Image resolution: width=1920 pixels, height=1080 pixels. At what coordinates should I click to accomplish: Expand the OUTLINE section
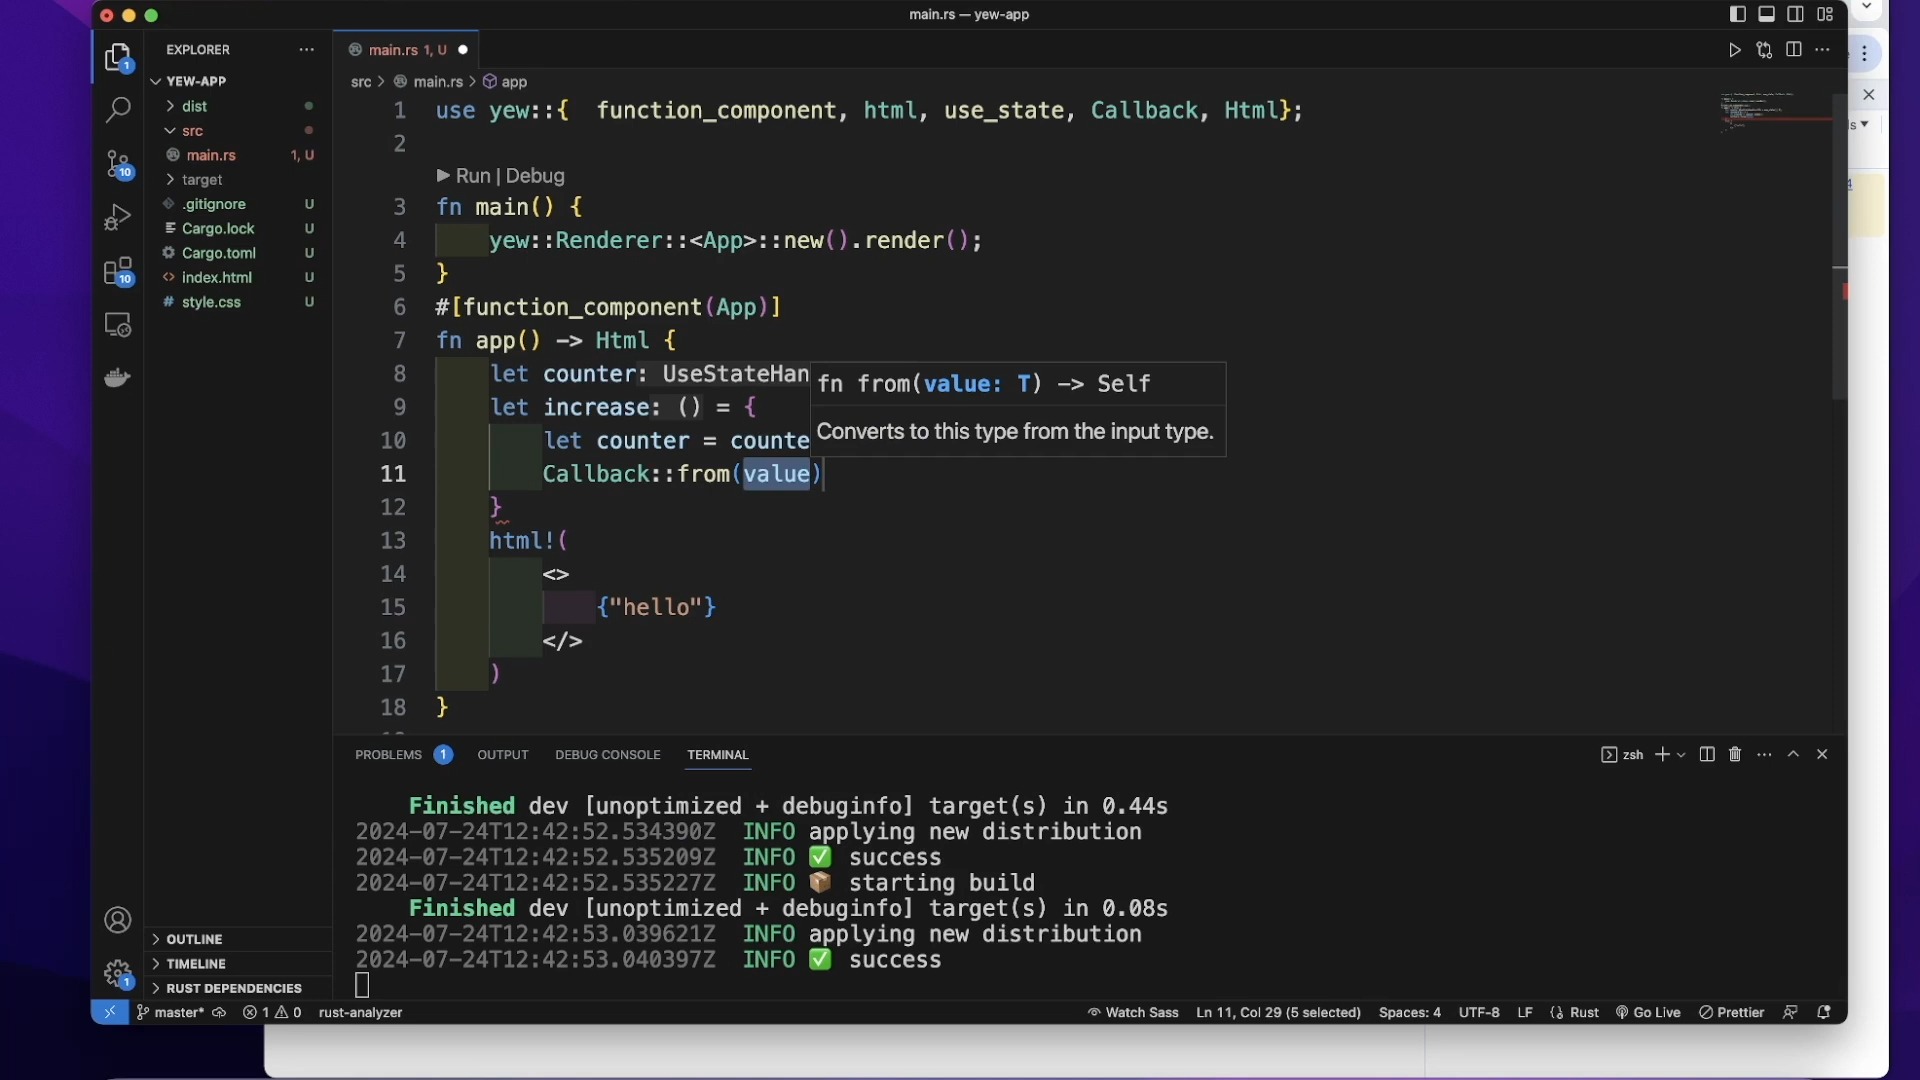(x=194, y=939)
